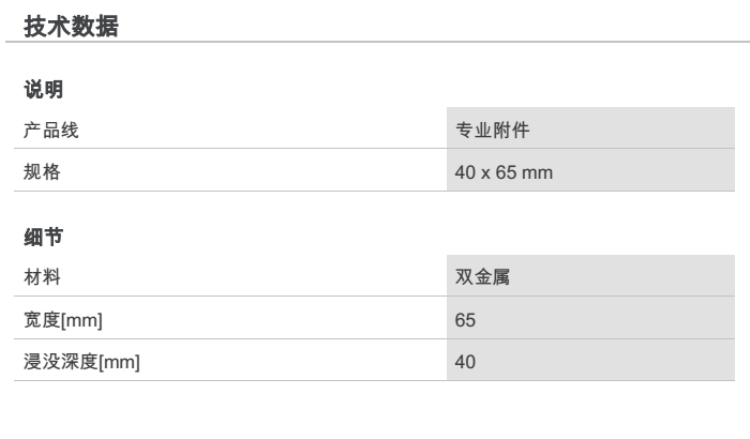
Task: Click the mm unit in 规格 value
Action: [x=539, y=172]
